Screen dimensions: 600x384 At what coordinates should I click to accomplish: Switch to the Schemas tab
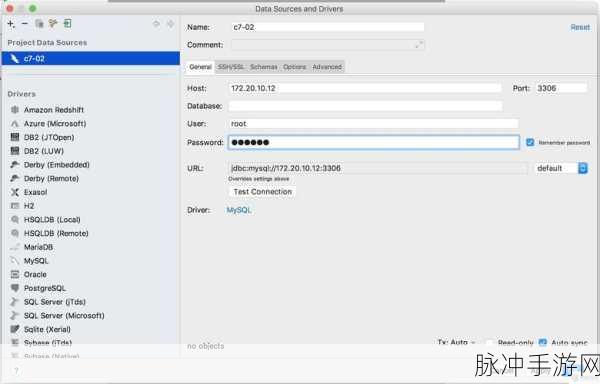[x=264, y=67]
